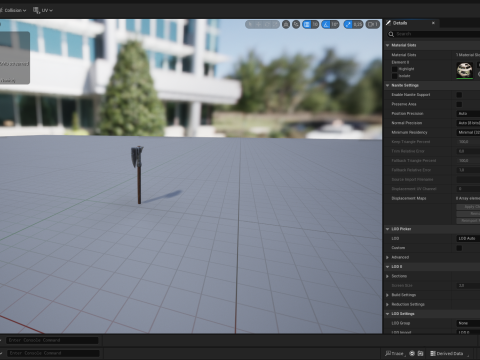Viewport: 480px width, 360px height.
Task: Expand Reduction Settings
Action: [388, 304]
